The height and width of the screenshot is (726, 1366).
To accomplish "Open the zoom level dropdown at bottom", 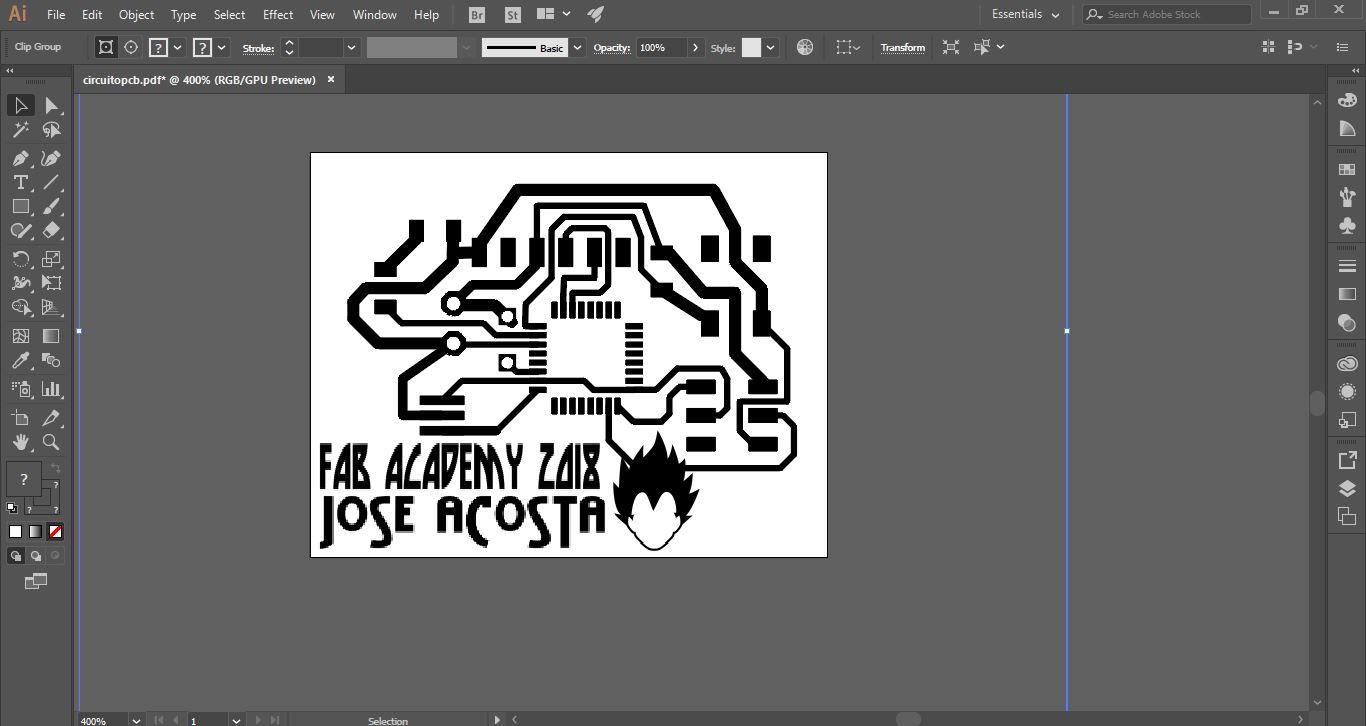I will (135, 720).
